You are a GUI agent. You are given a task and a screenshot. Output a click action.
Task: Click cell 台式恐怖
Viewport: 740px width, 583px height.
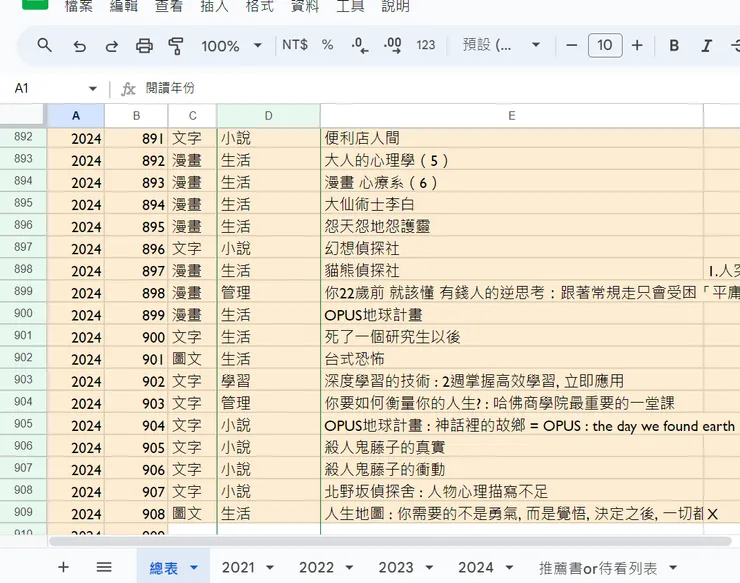coord(512,359)
